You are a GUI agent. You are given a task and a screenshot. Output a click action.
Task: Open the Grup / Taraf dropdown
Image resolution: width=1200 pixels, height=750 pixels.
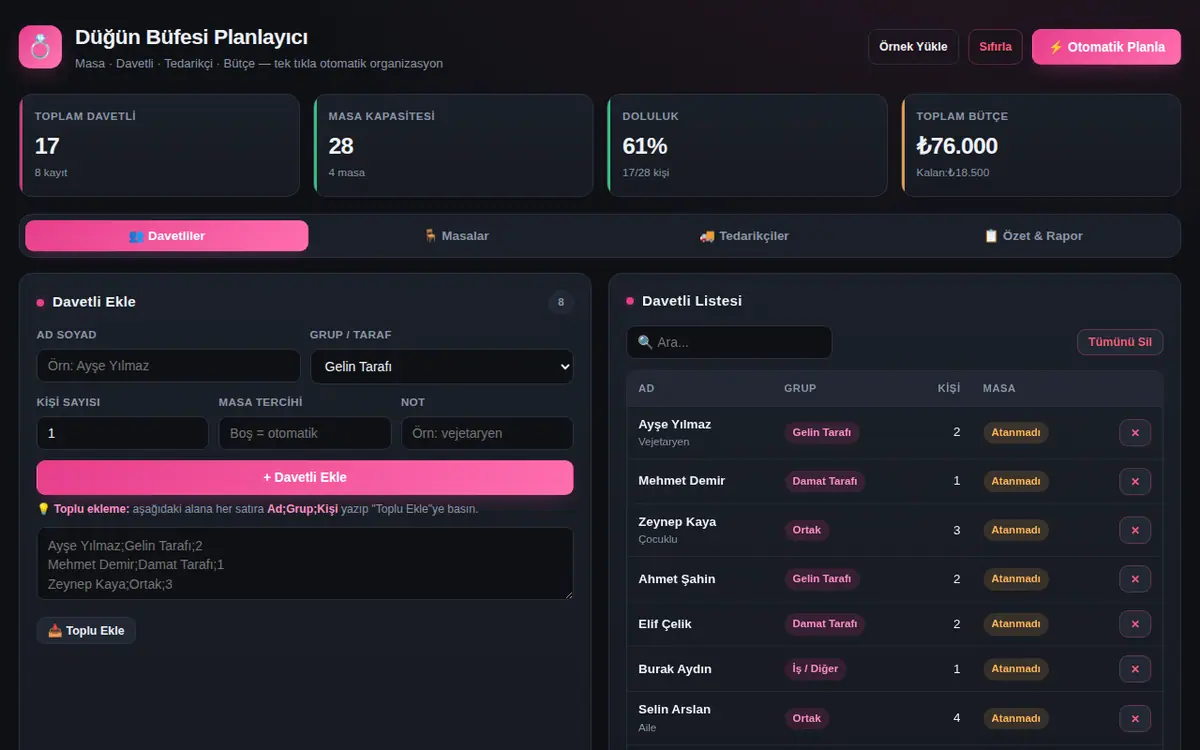tap(442, 366)
